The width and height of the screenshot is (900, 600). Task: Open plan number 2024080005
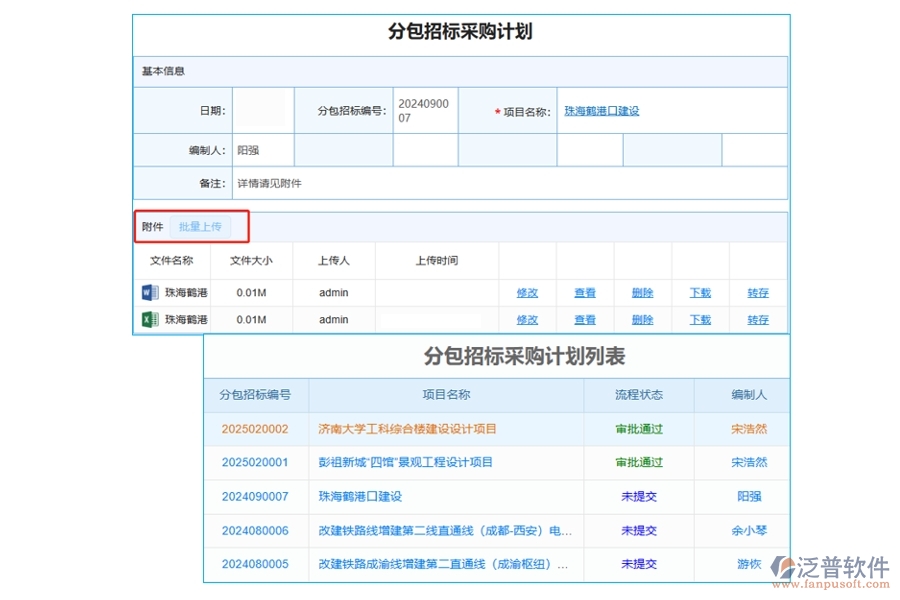(255, 564)
